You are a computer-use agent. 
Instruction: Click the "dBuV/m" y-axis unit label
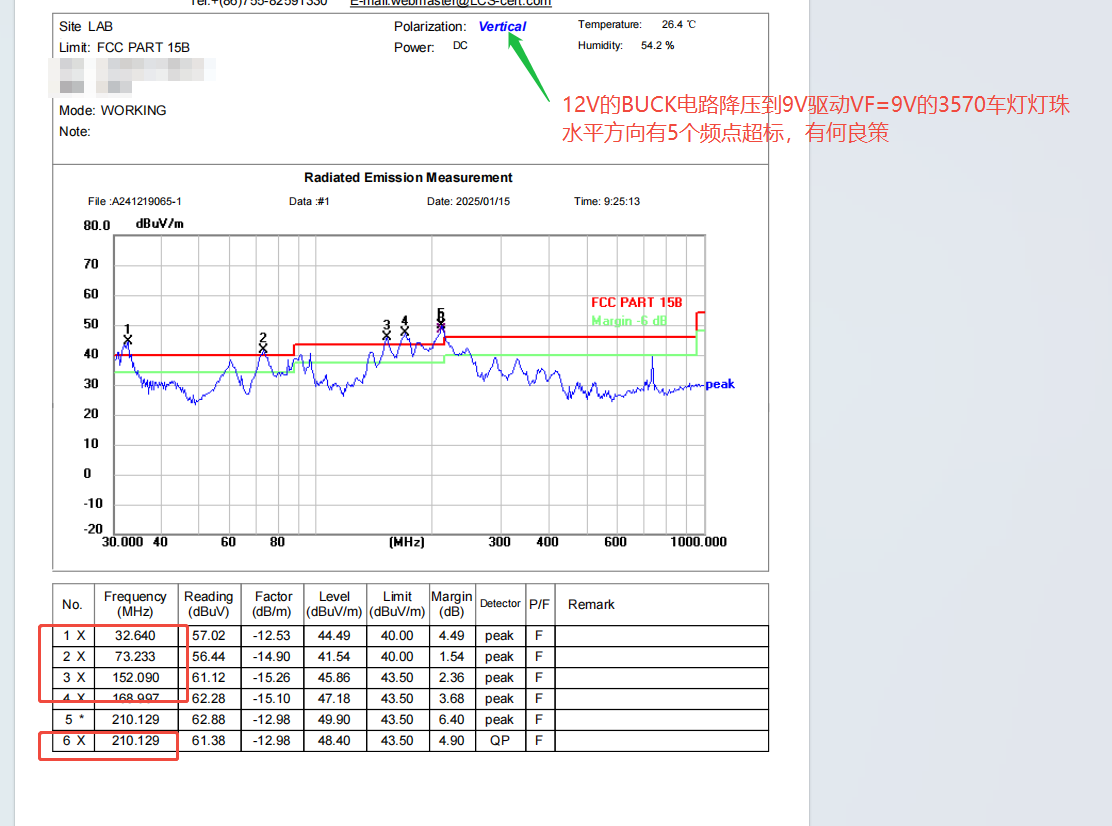click(x=160, y=223)
